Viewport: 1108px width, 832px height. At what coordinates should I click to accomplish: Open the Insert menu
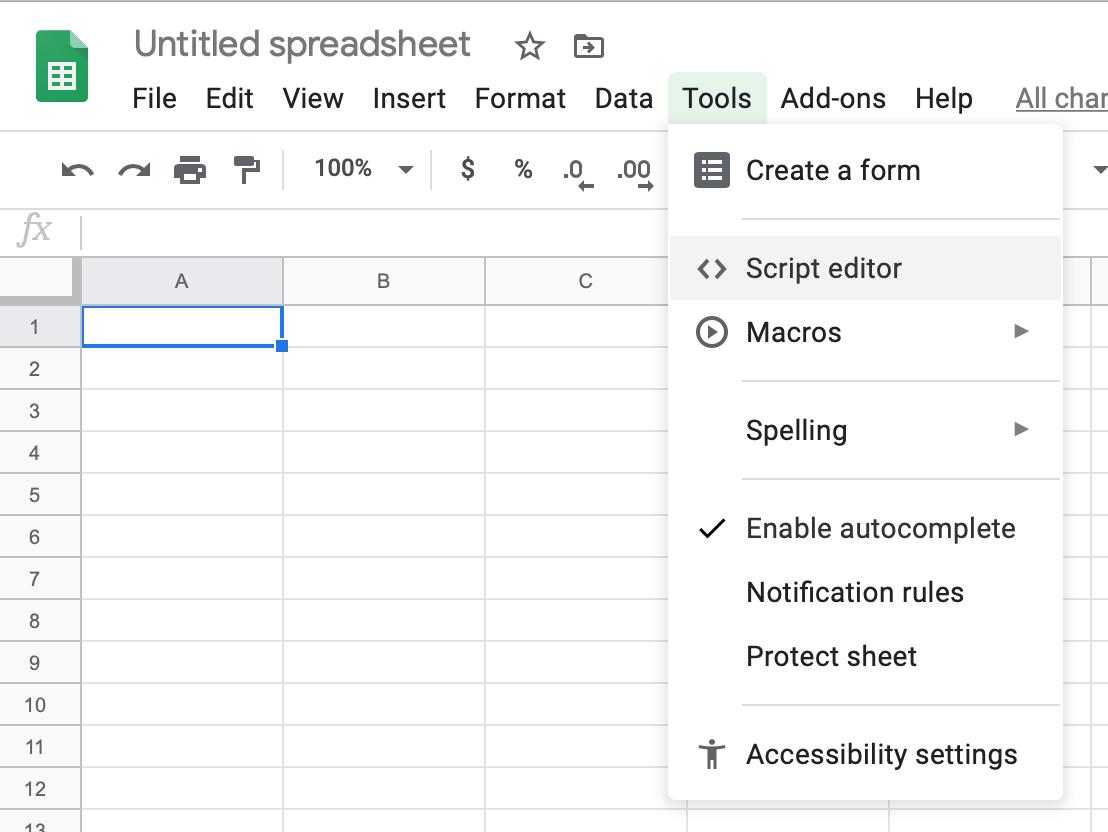pyautogui.click(x=409, y=98)
